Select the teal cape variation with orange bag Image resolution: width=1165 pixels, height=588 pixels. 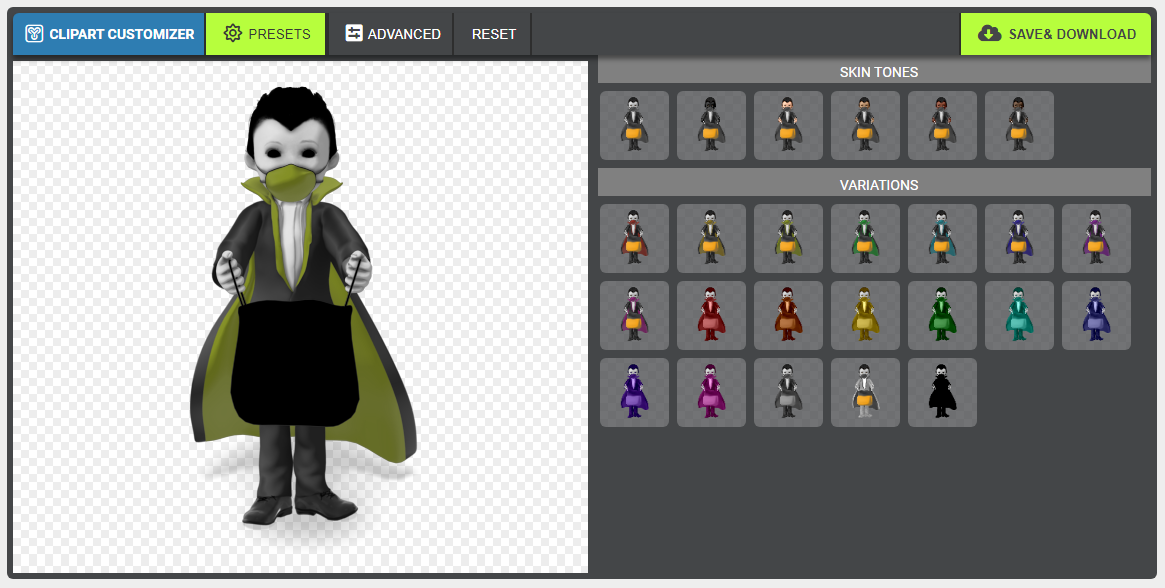(942, 239)
